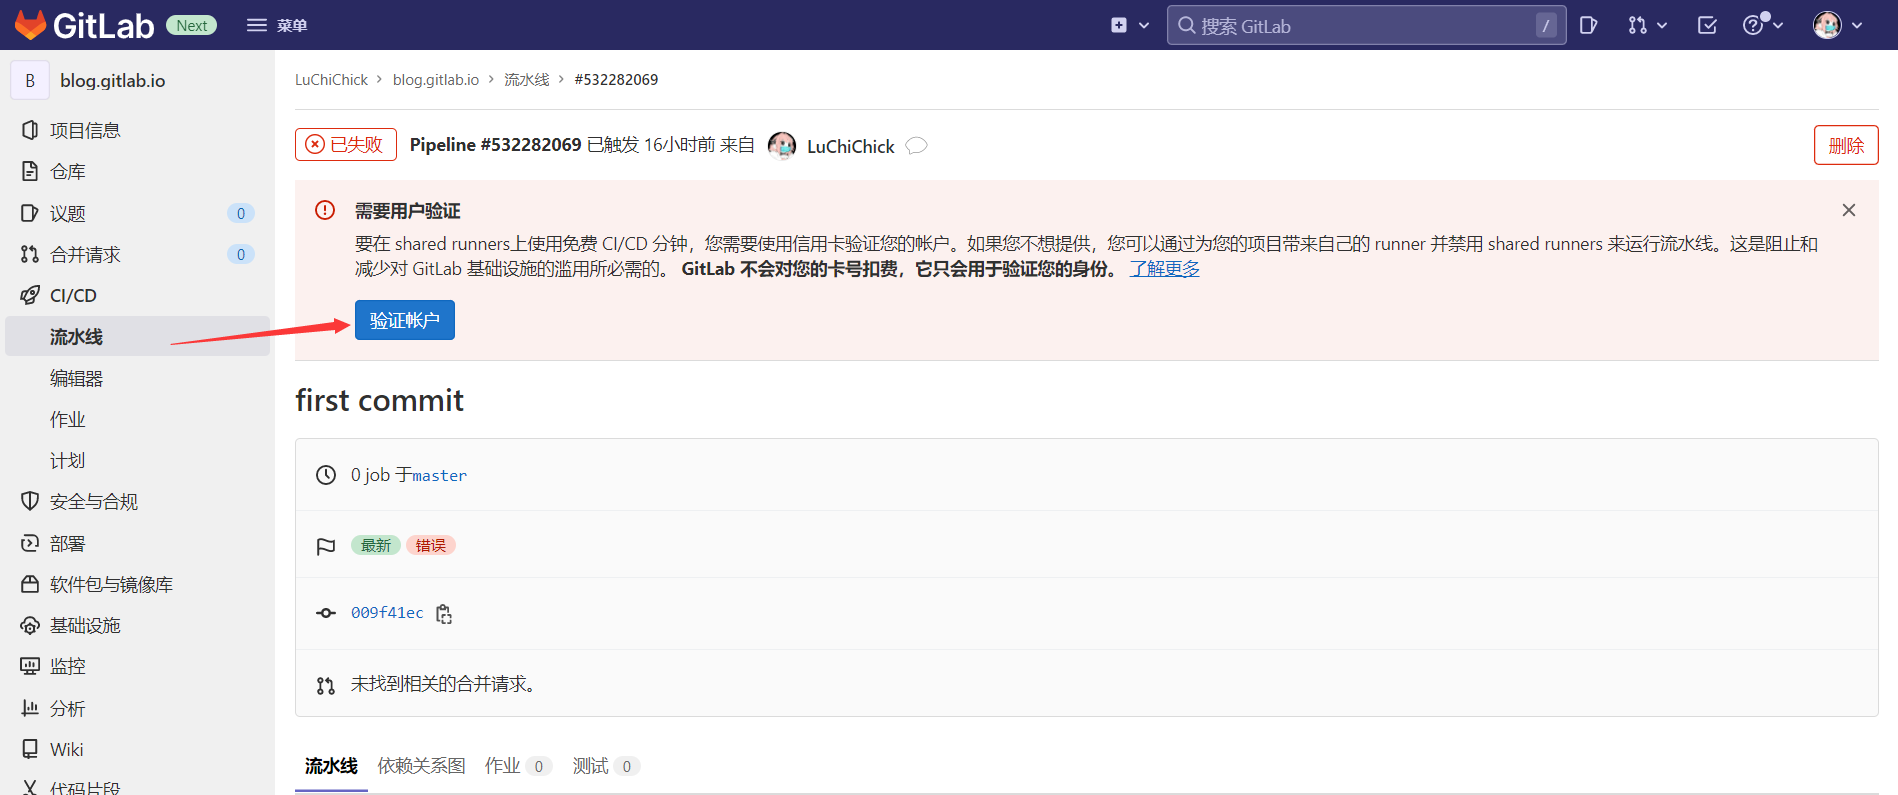Open the to-do list icon
Viewport: 1898px width, 795px height.
(1707, 25)
